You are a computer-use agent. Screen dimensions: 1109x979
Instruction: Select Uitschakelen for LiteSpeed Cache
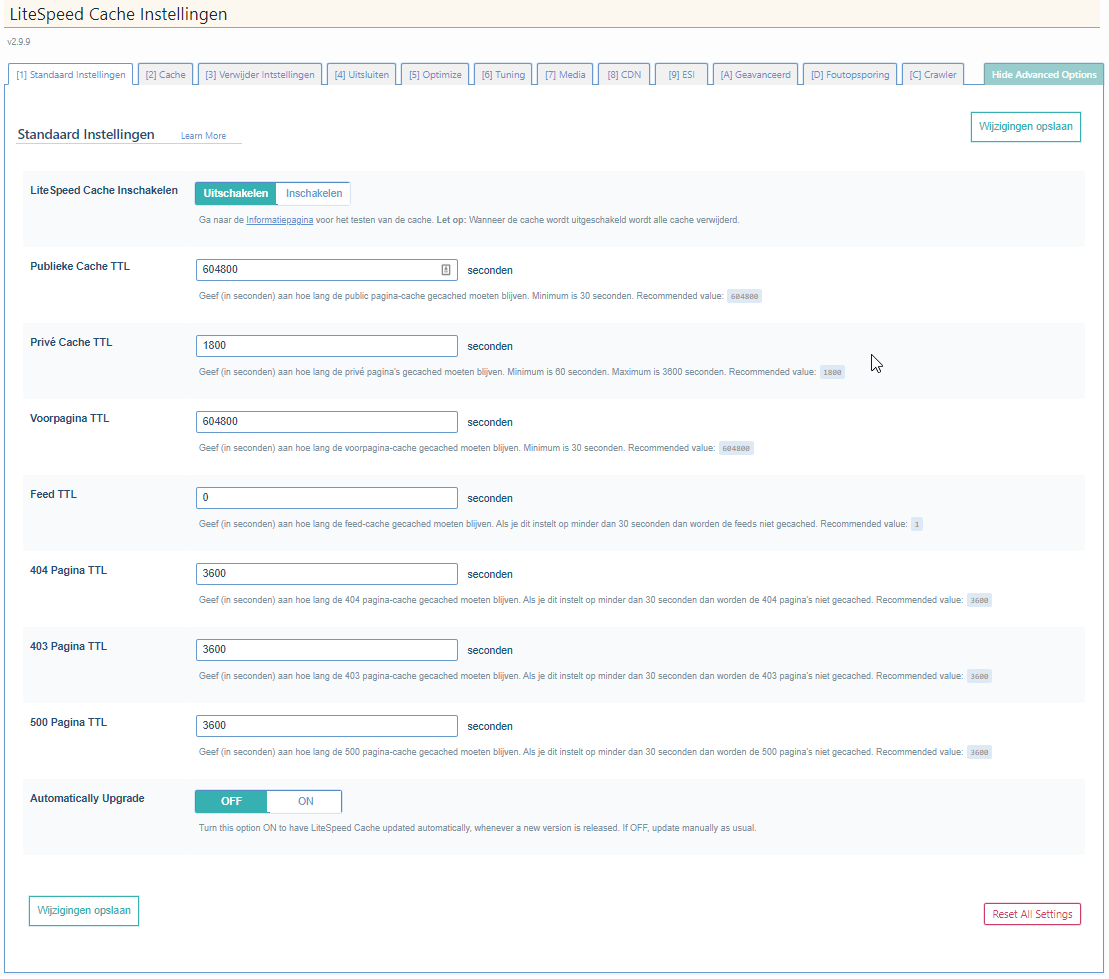[x=236, y=193]
